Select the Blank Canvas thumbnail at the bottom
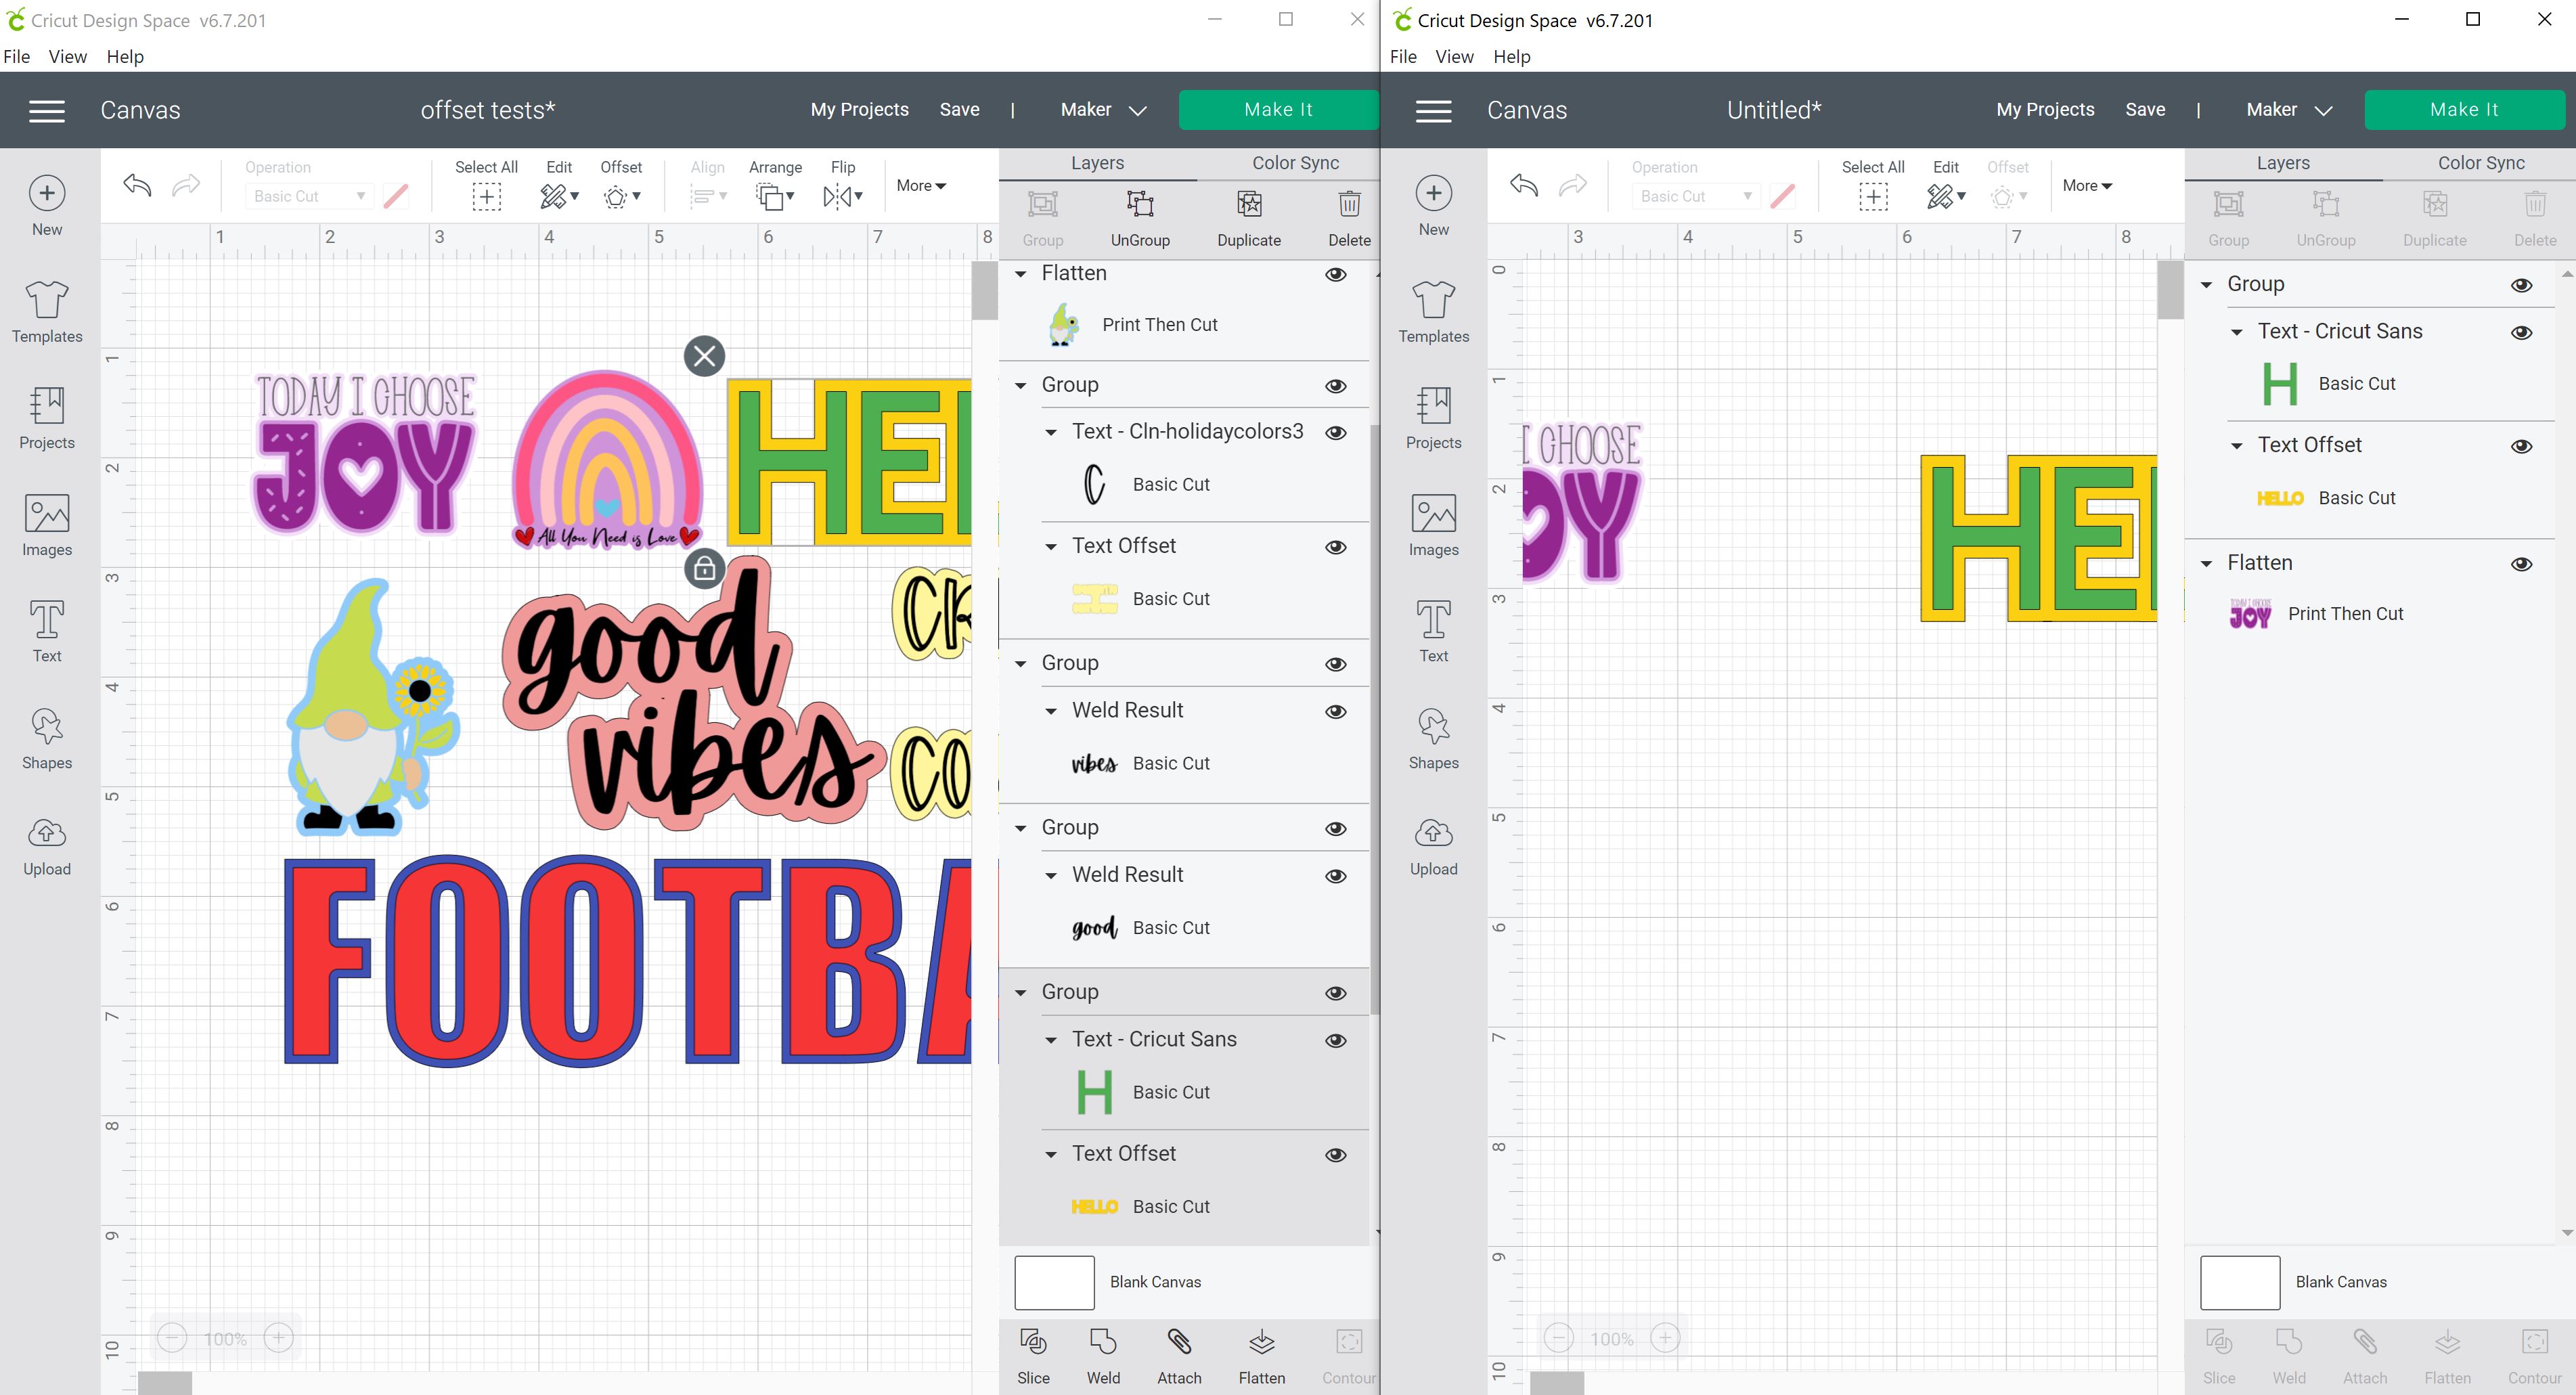The image size is (2576, 1395). click(1054, 1282)
